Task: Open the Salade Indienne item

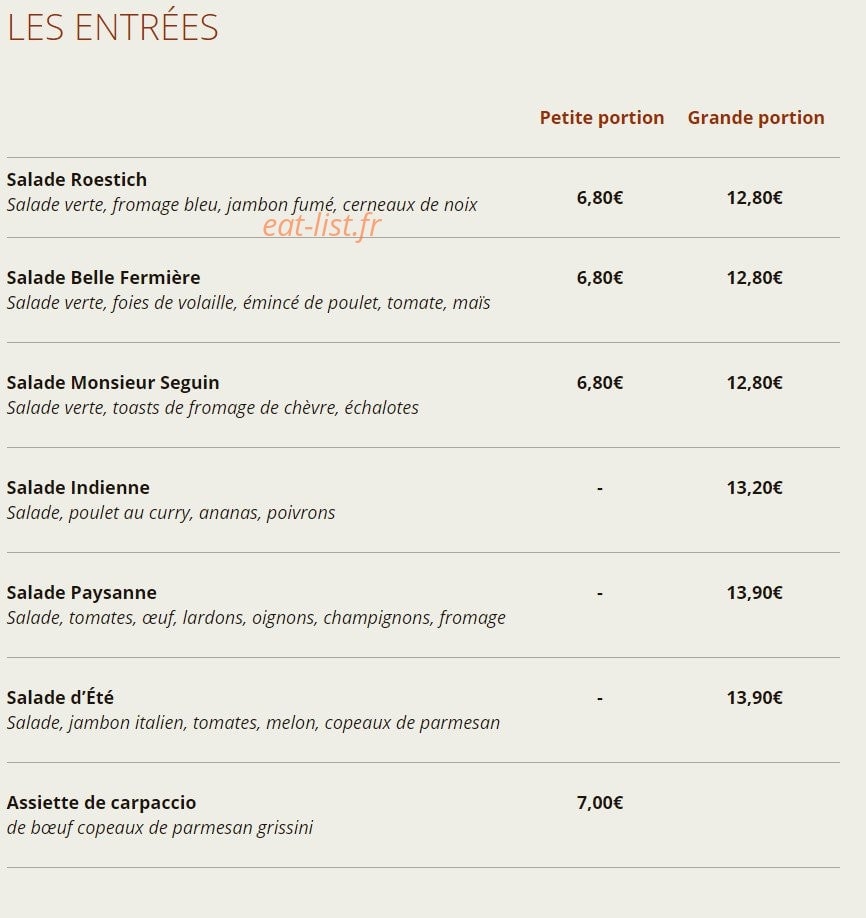Action: 78,487
